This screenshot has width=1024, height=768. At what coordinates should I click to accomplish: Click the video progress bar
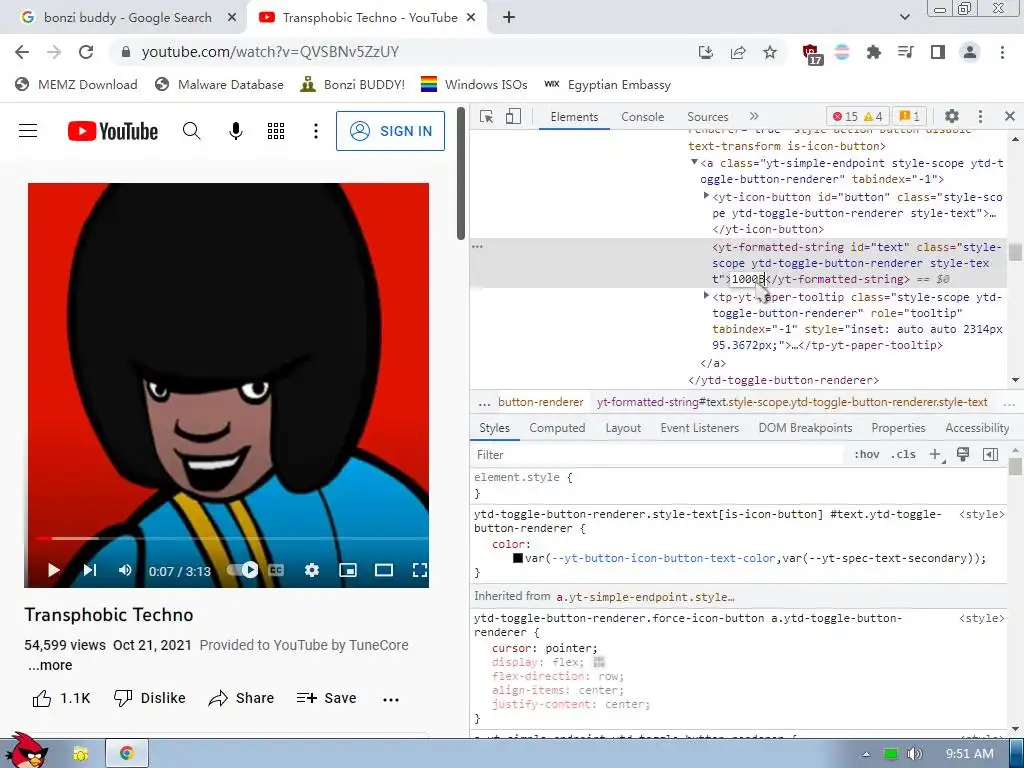click(x=232, y=539)
